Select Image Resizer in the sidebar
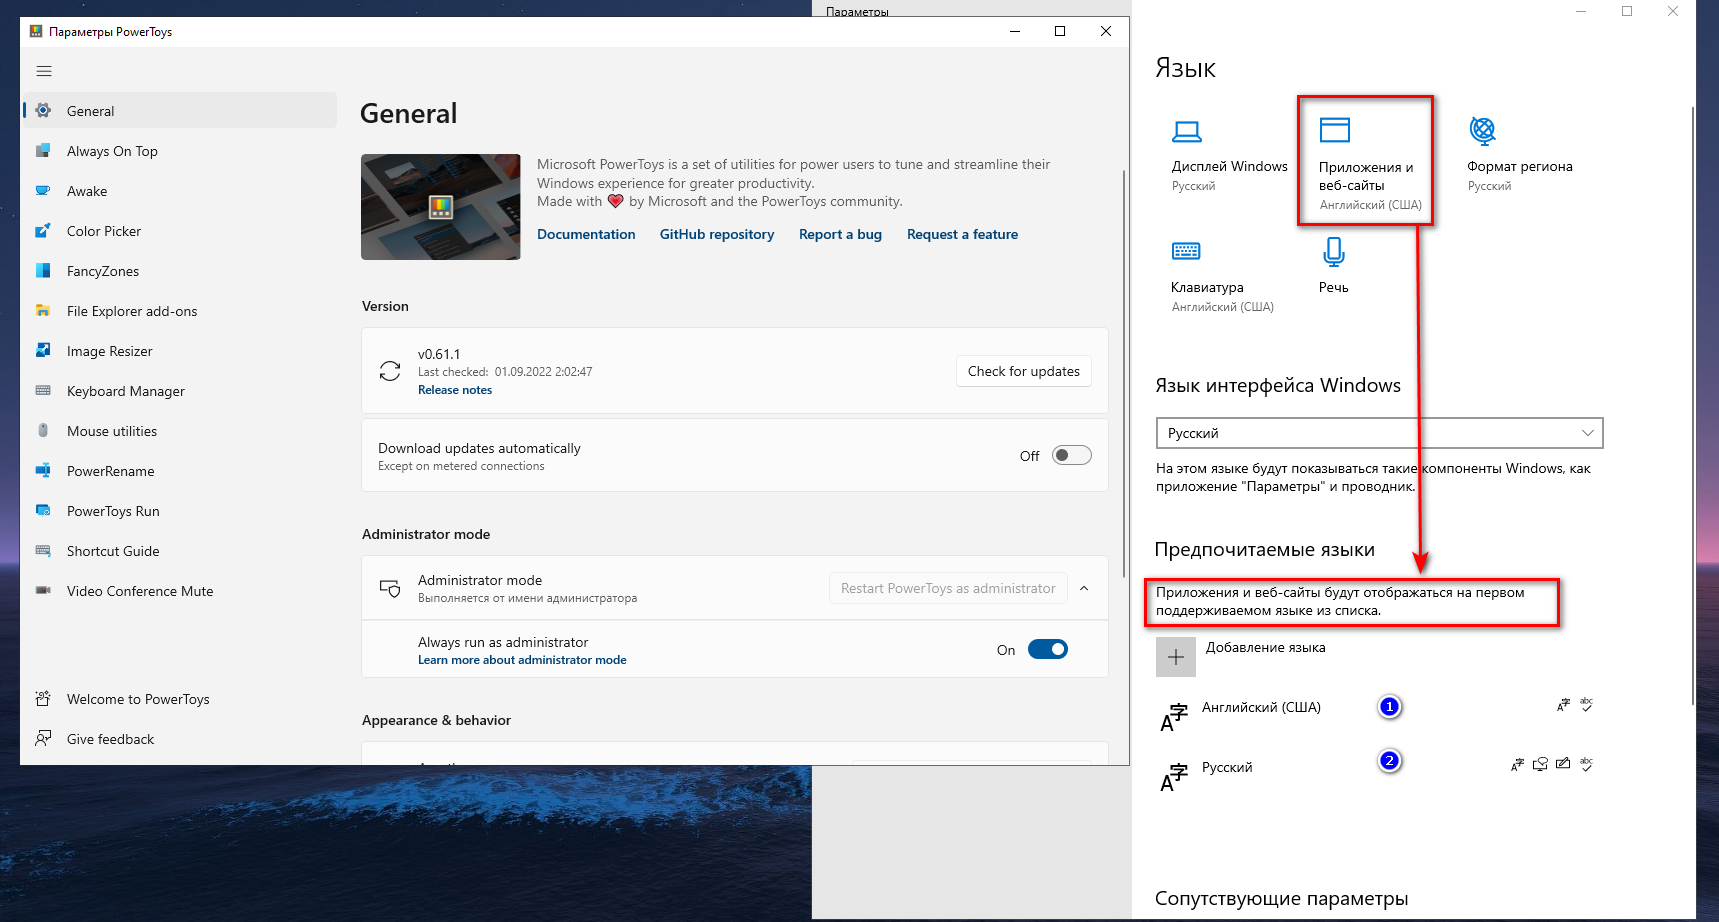The width and height of the screenshot is (1719, 922). (110, 351)
